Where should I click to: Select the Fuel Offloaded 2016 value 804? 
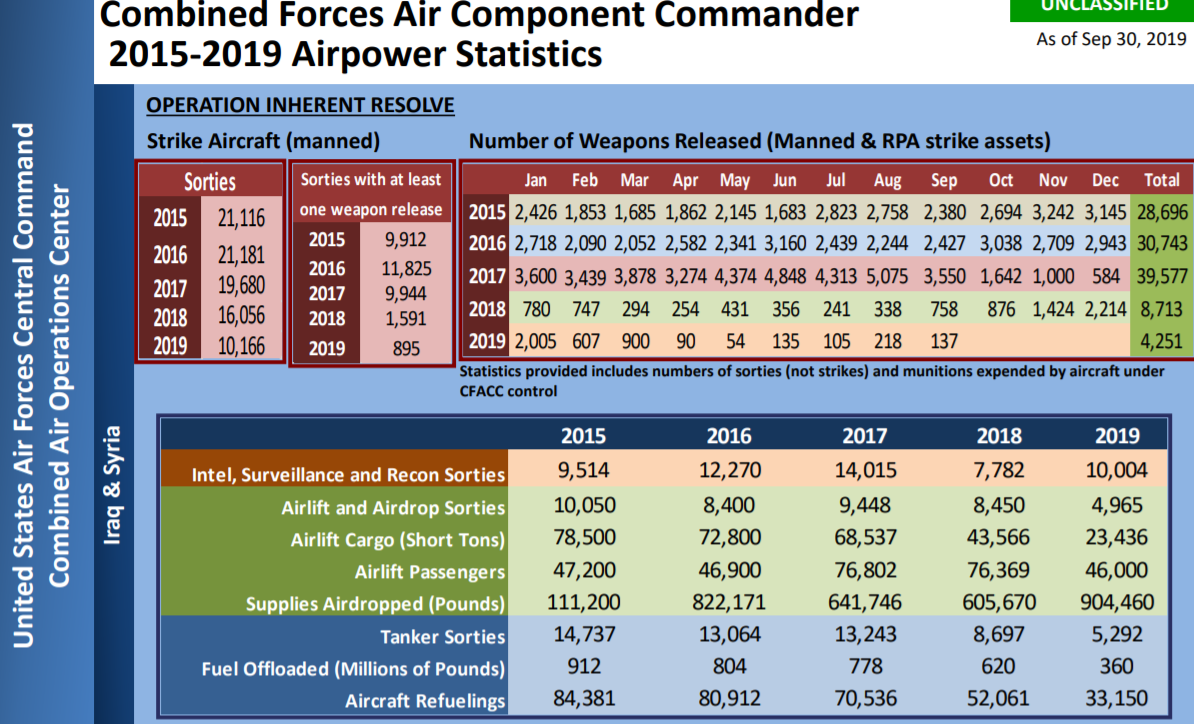point(729,667)
